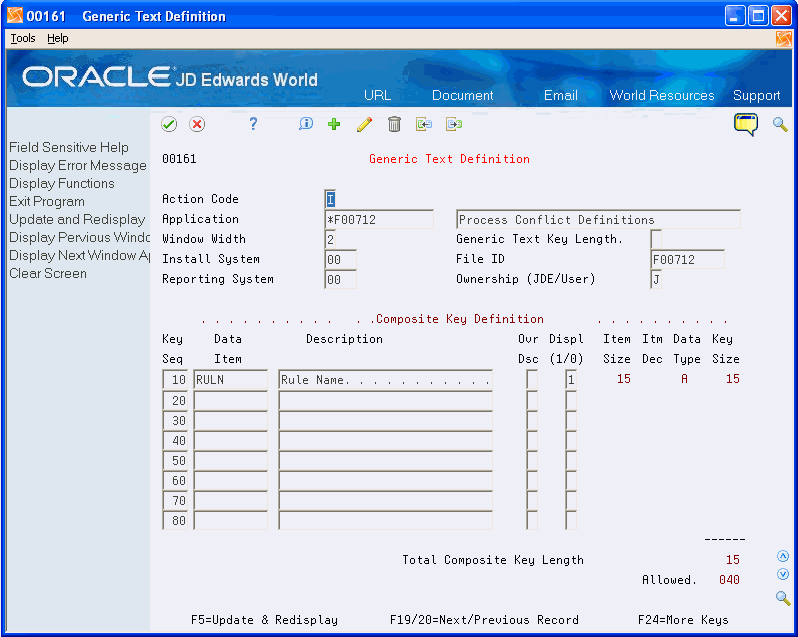Viewport: 798px width, 637px height.
Task: Select Display Functions option
Action: point(62,183)
